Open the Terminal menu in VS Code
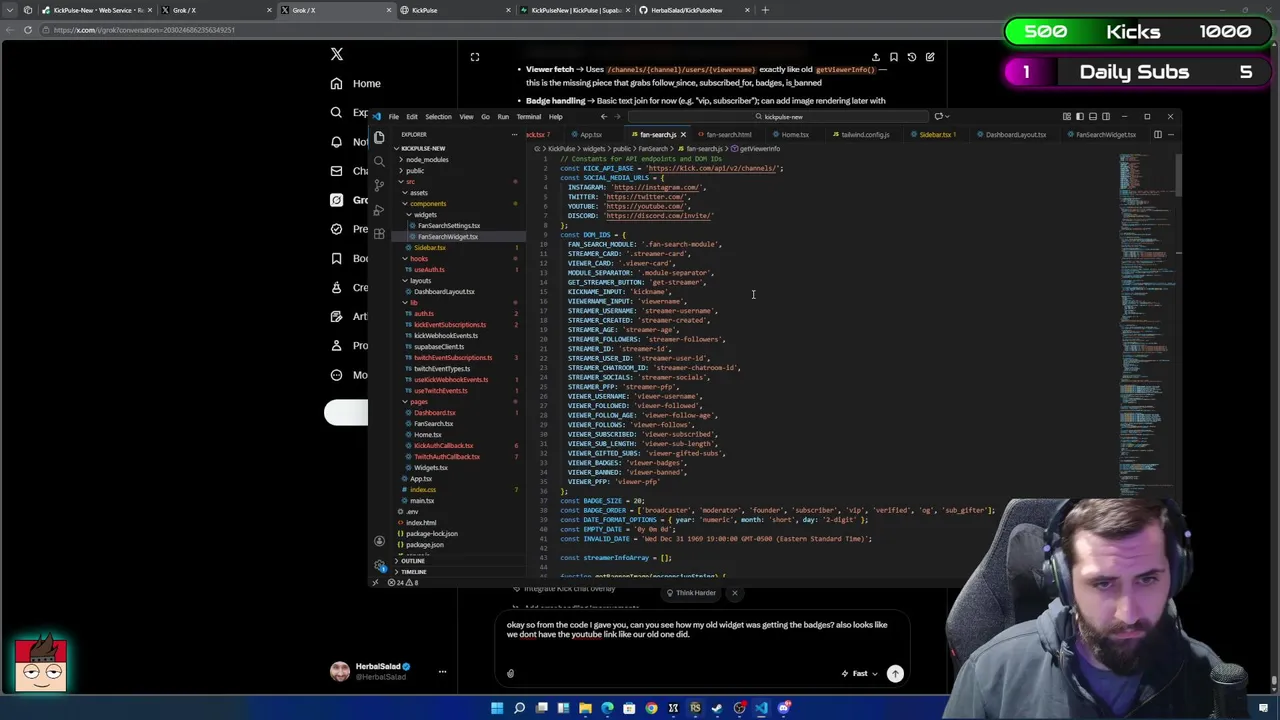Viewport: 1280px width, 720px height. coord(528,116)
